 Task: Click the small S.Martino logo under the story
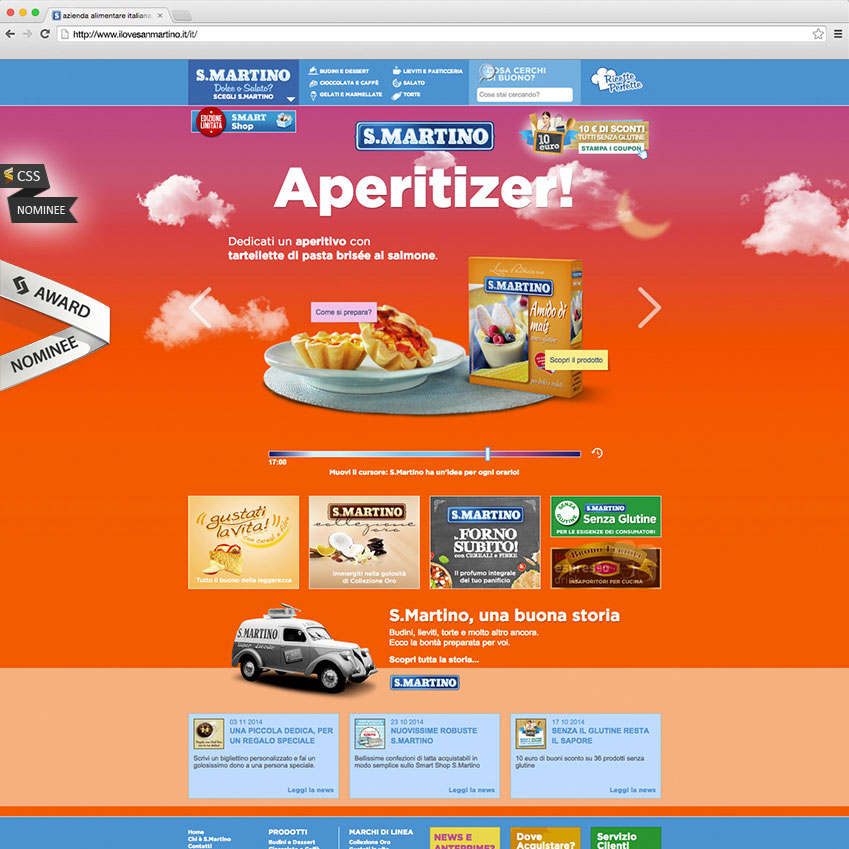tap(424, 682)
